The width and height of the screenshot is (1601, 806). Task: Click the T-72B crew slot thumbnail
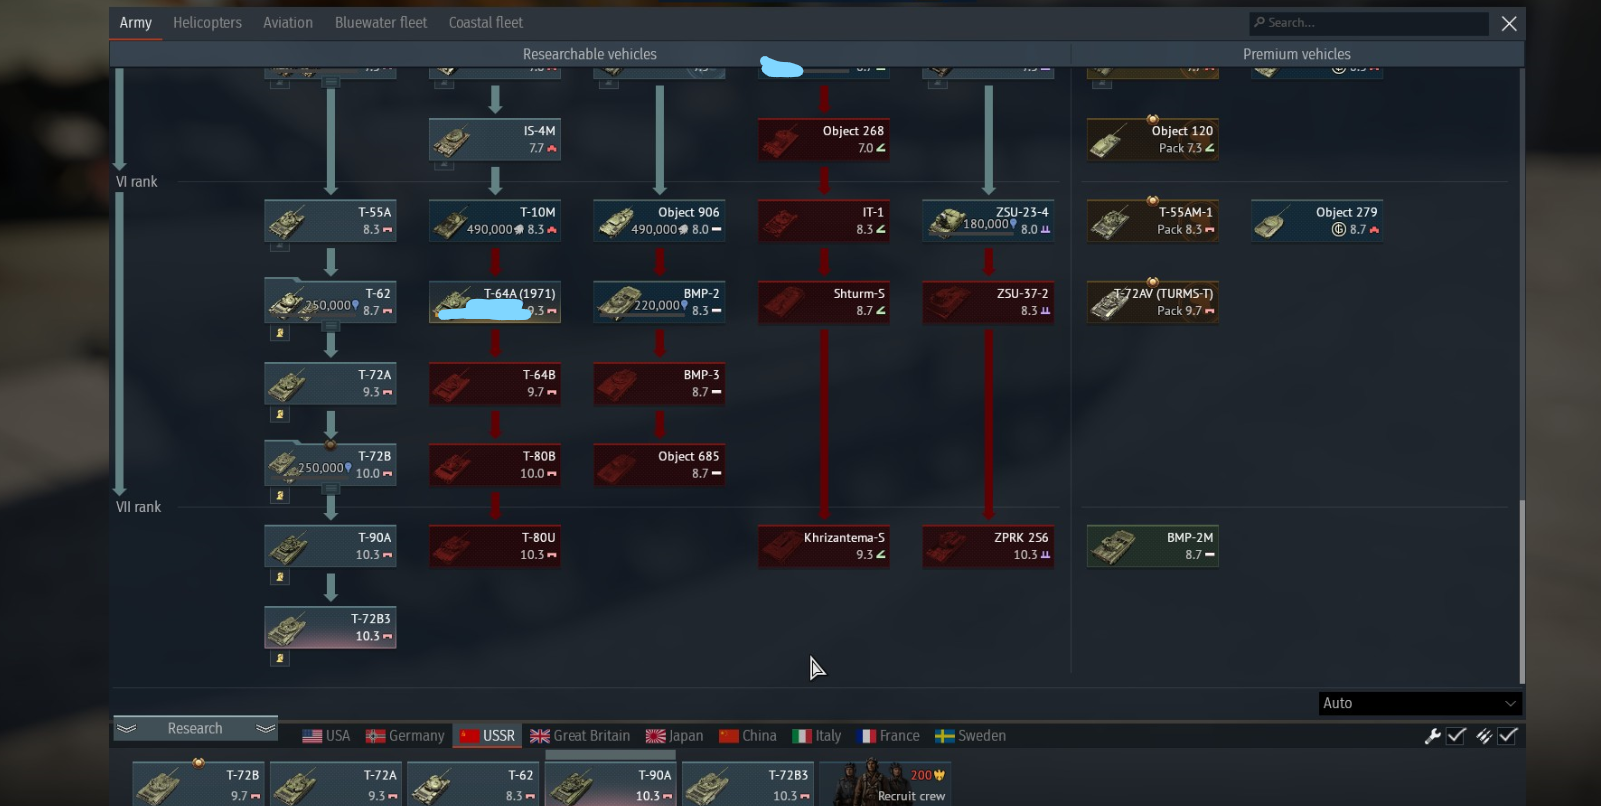click(198, 784)
